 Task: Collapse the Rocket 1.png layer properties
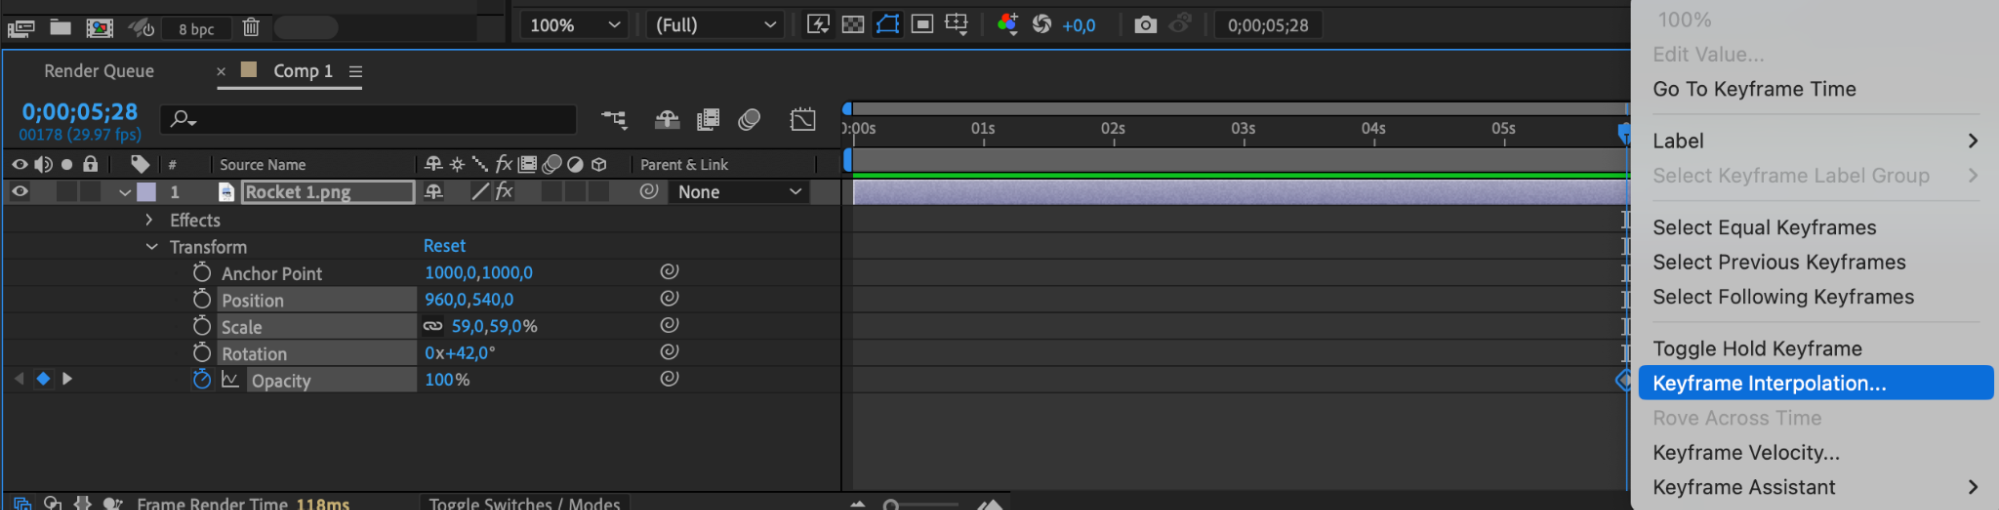[x=125, y=192]
